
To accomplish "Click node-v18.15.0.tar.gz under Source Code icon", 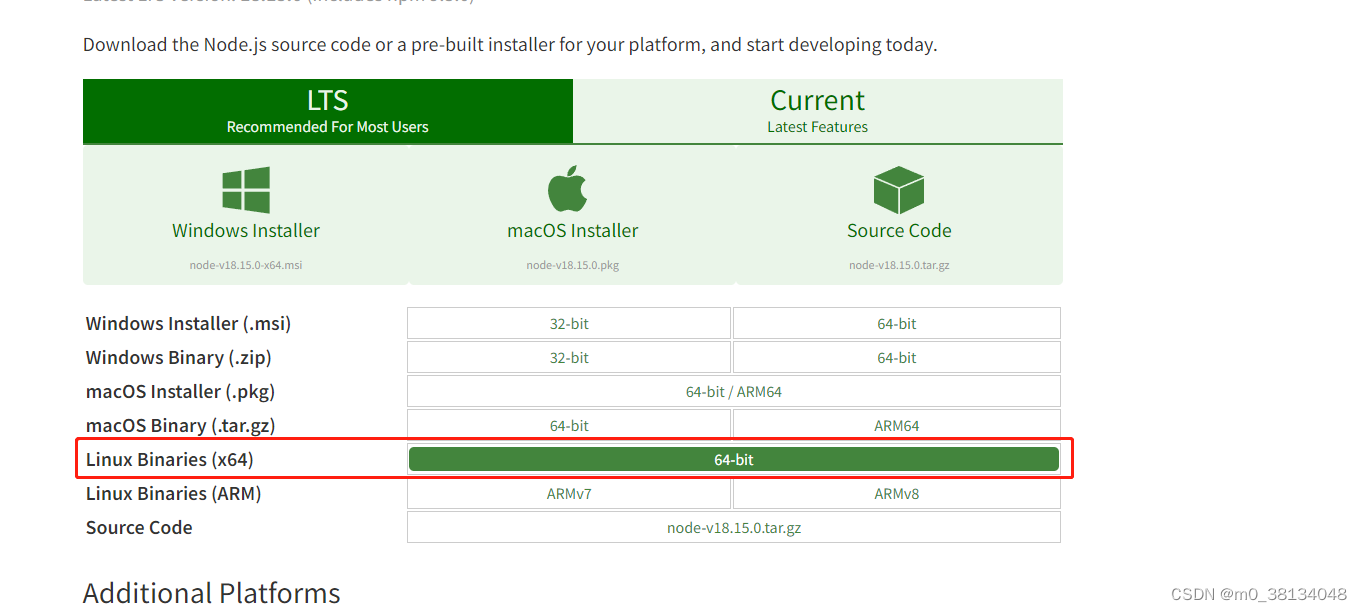I will tap(899, 265).
